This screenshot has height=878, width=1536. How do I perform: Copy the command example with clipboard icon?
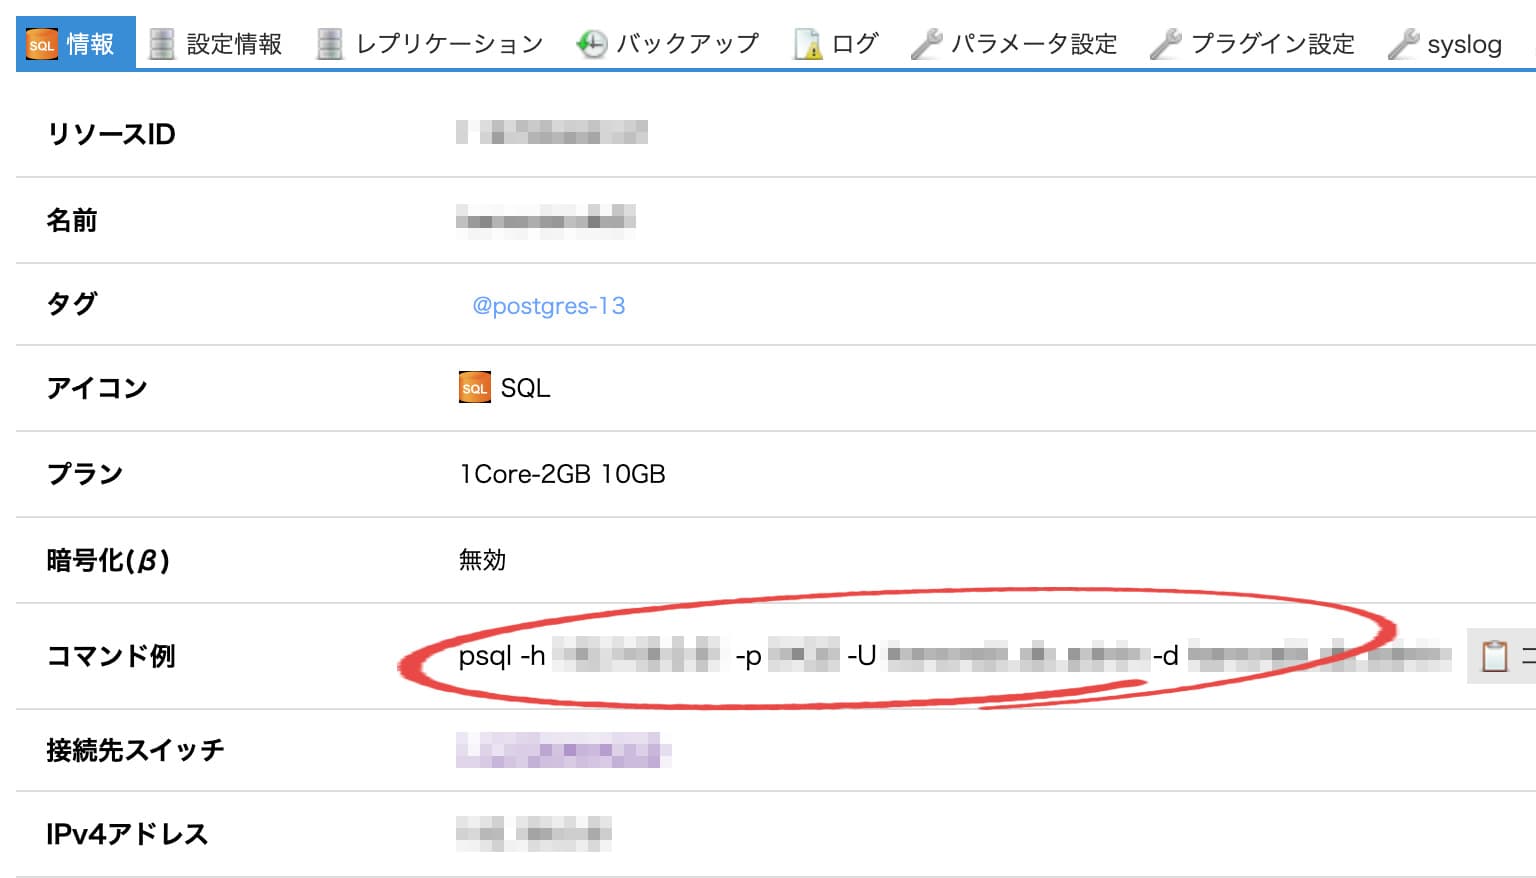(x=1494, y=656)
